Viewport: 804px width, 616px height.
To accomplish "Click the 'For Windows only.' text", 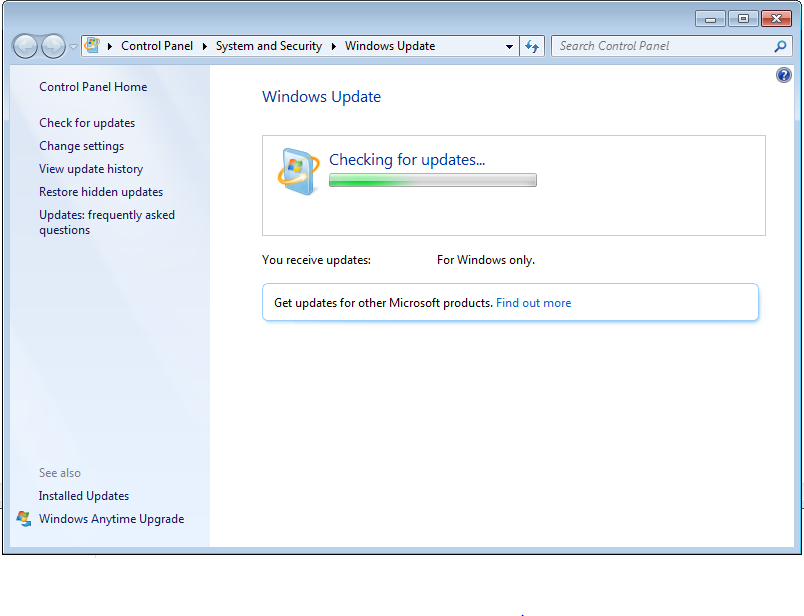I will point(486,260).
